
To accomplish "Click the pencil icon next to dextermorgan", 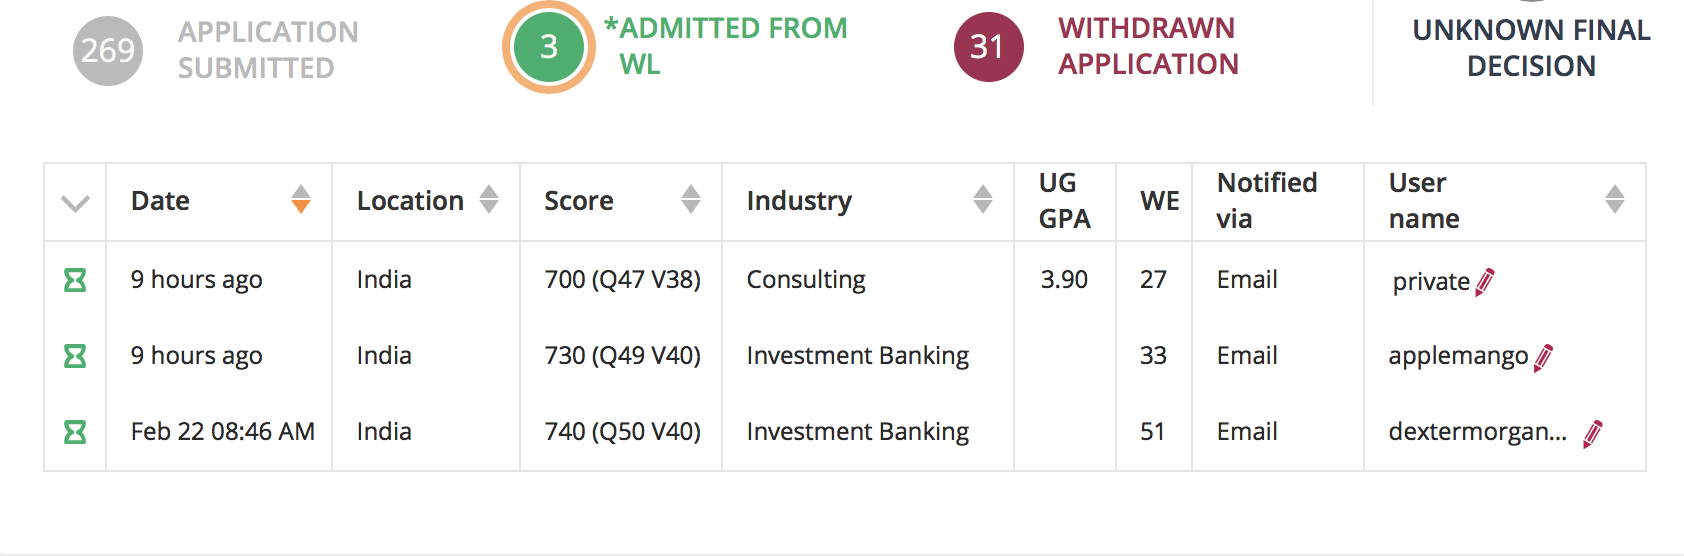I will tap(1593, 434).
